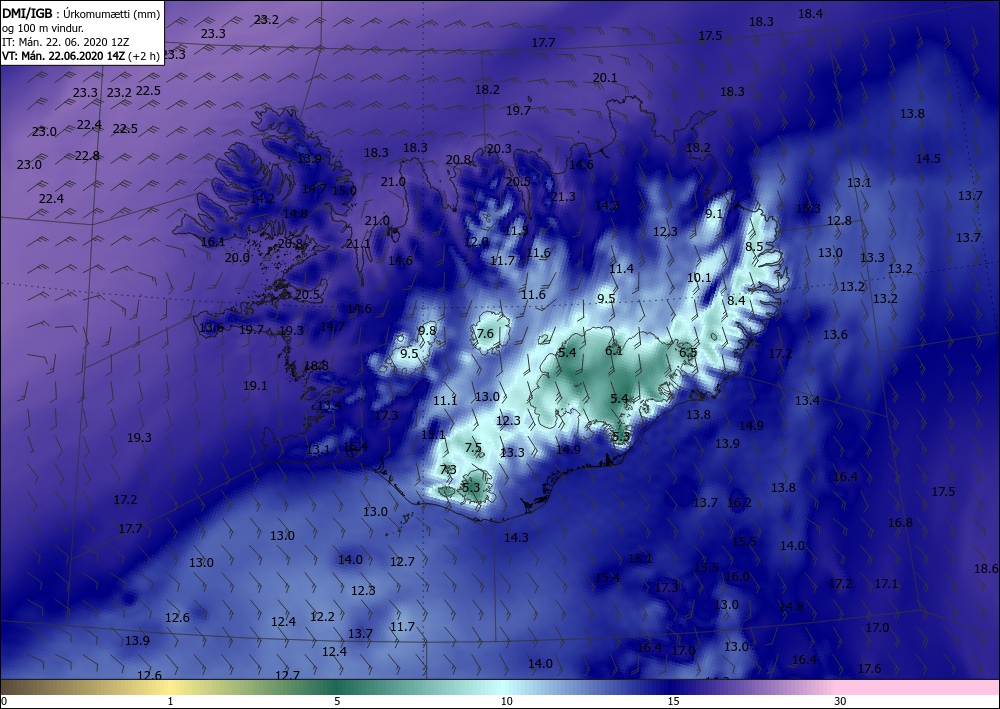The image size is (1000, 709).
Task: Click the map value 16.1
Action: pos(213,242)
